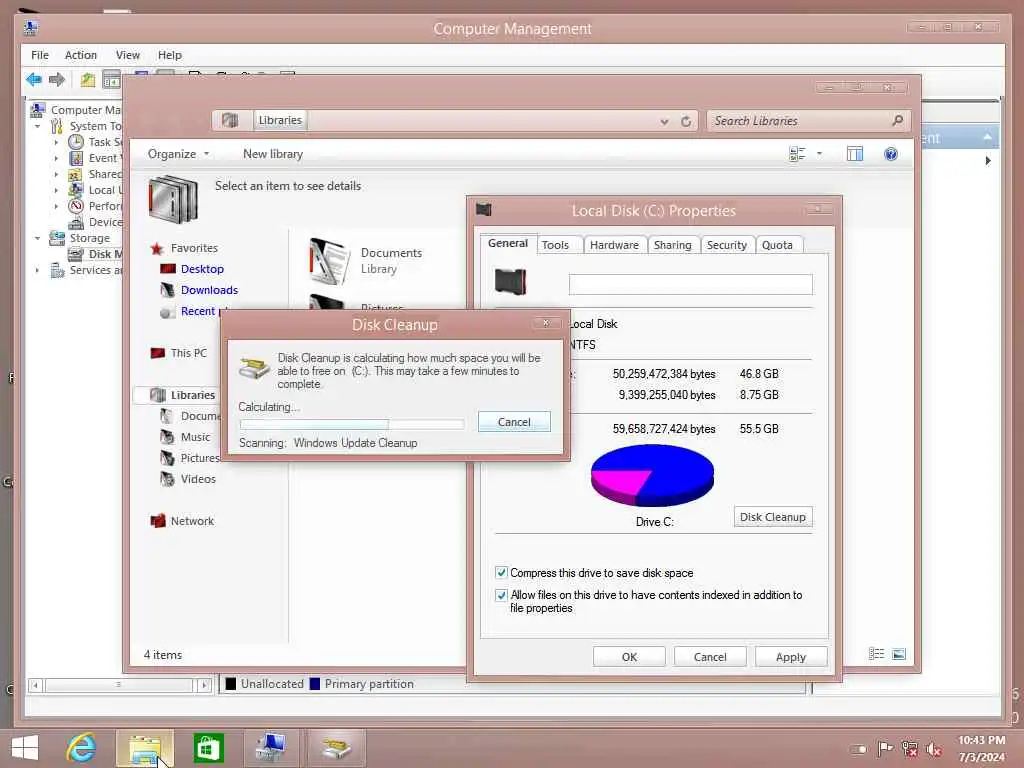The height and width of the screenshot is (768, 1024).
Task: Click Apply in Local Disk Properties
Action: tap(791, 657)
